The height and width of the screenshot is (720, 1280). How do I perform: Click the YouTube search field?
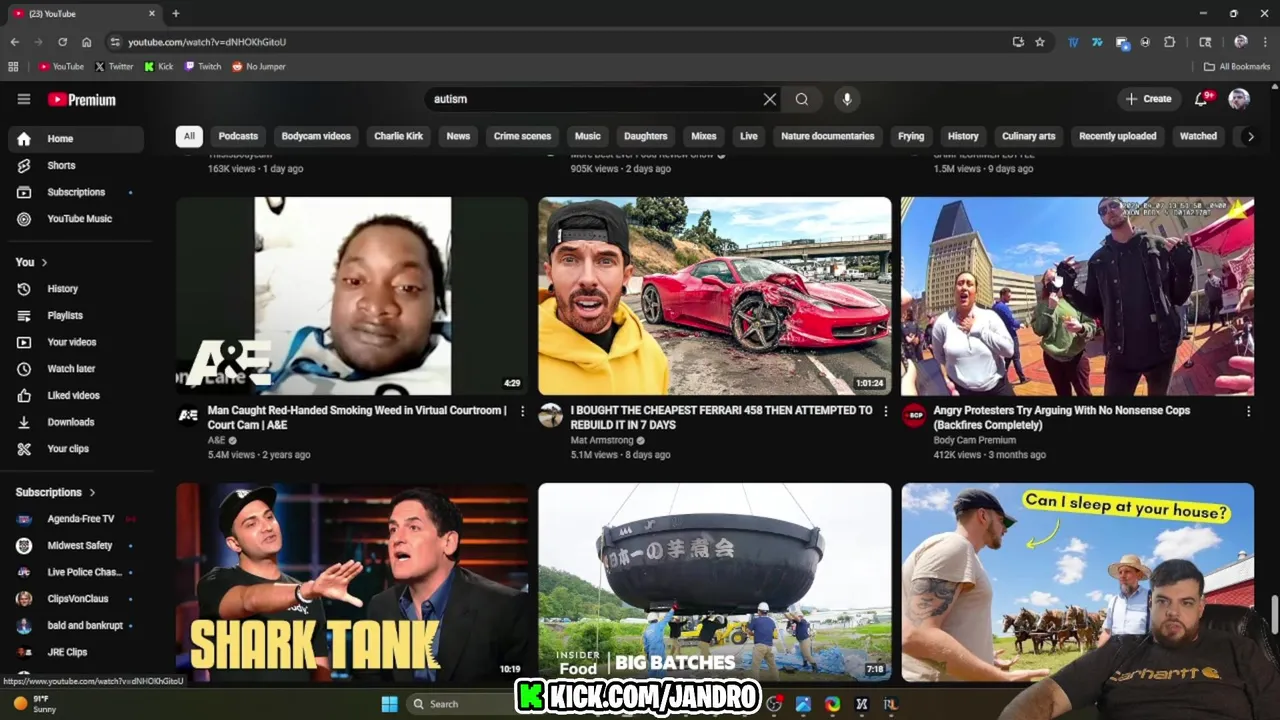pos(594,99)
